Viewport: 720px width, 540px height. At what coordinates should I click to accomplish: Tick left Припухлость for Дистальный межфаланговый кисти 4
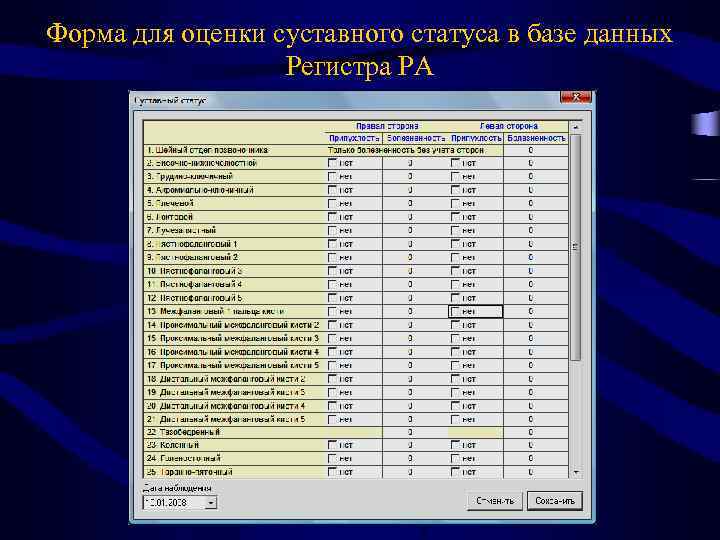[455, 406]
